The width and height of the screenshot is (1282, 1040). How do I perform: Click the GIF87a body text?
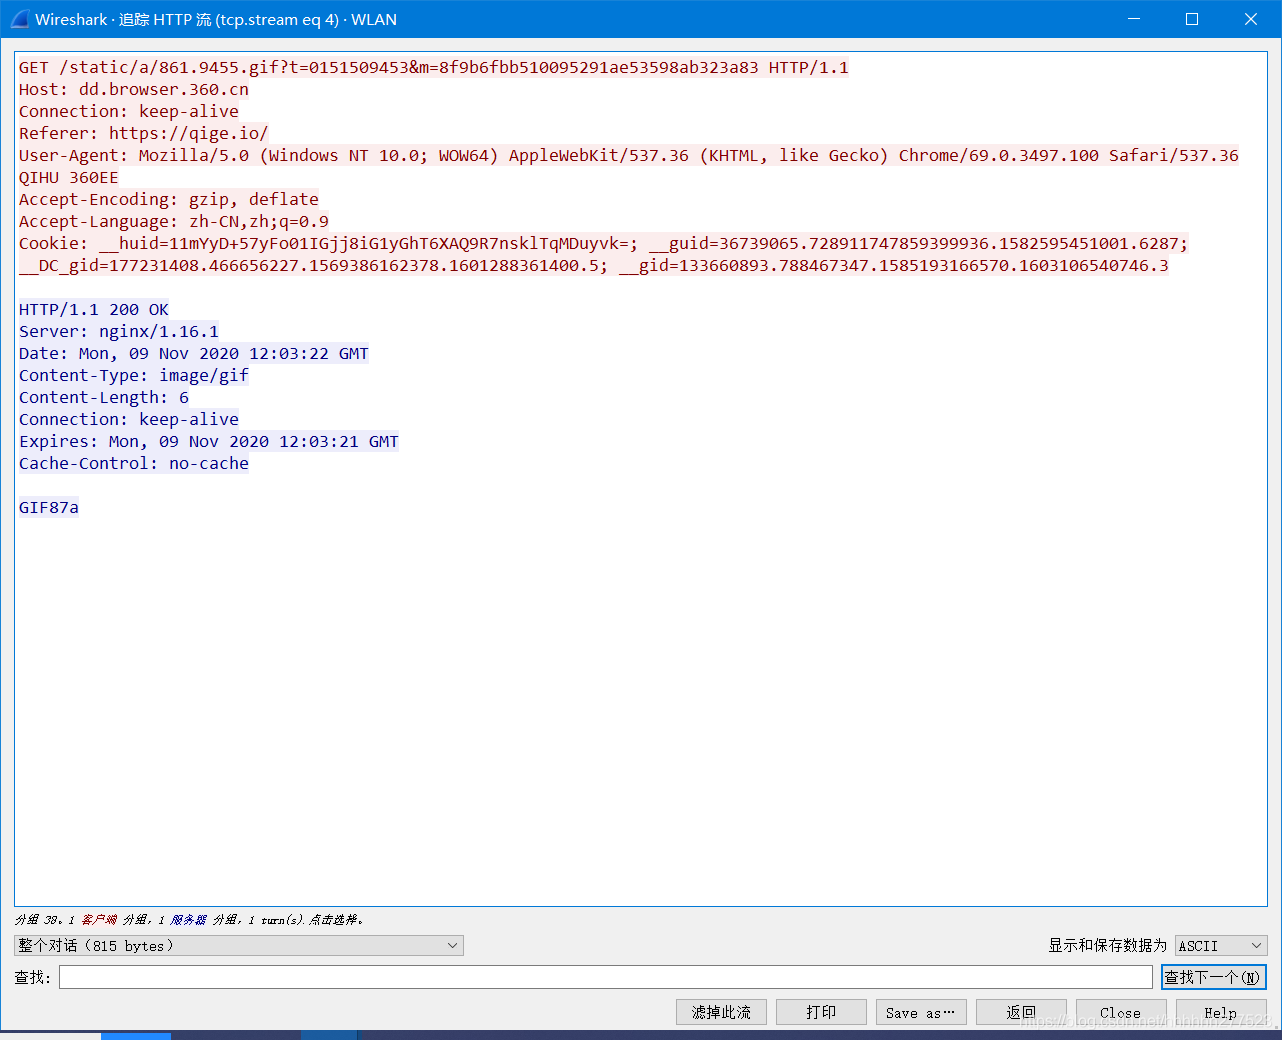[48, 507]
